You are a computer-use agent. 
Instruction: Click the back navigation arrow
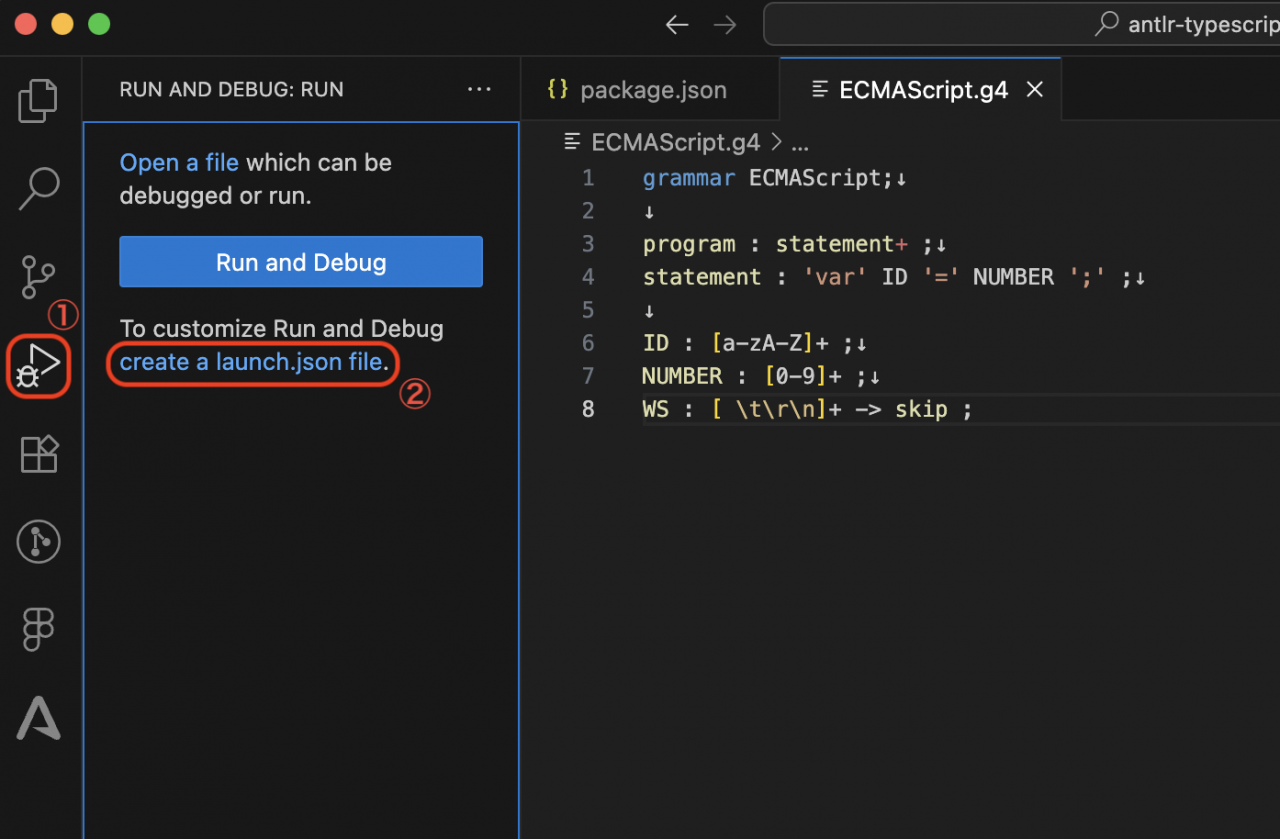677,24
